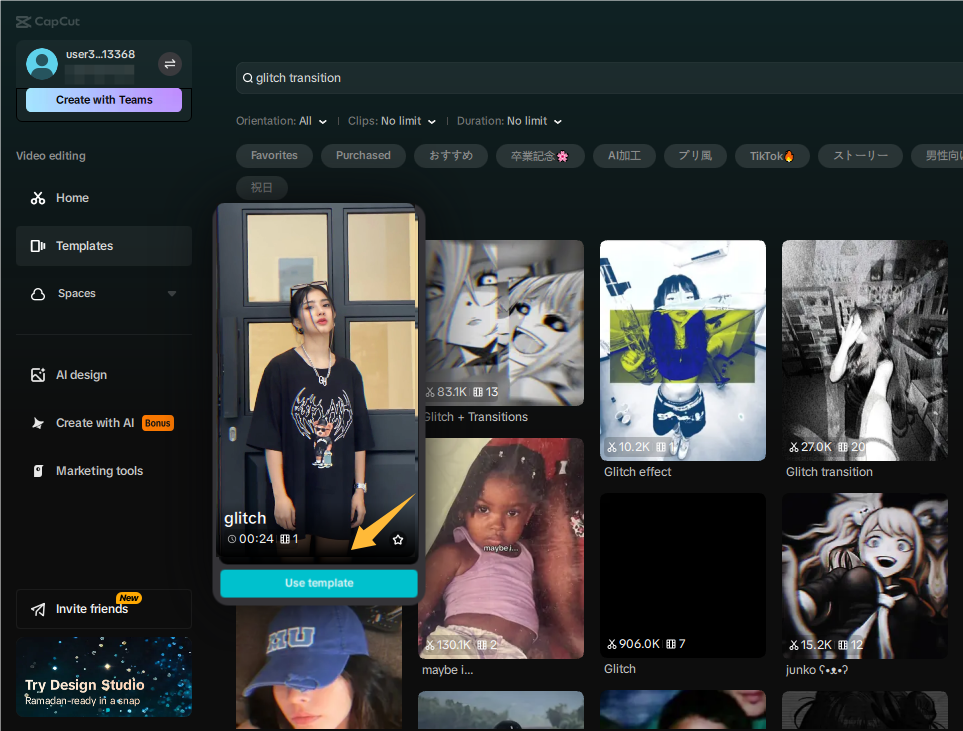Open Spaces in sidebar
This screenshot has width=963, height=731.
click(104, 294)
